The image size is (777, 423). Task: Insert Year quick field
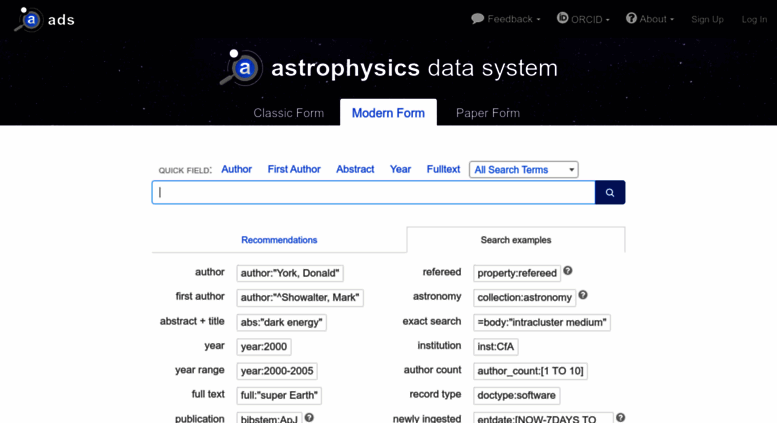(x=400, y=169)
